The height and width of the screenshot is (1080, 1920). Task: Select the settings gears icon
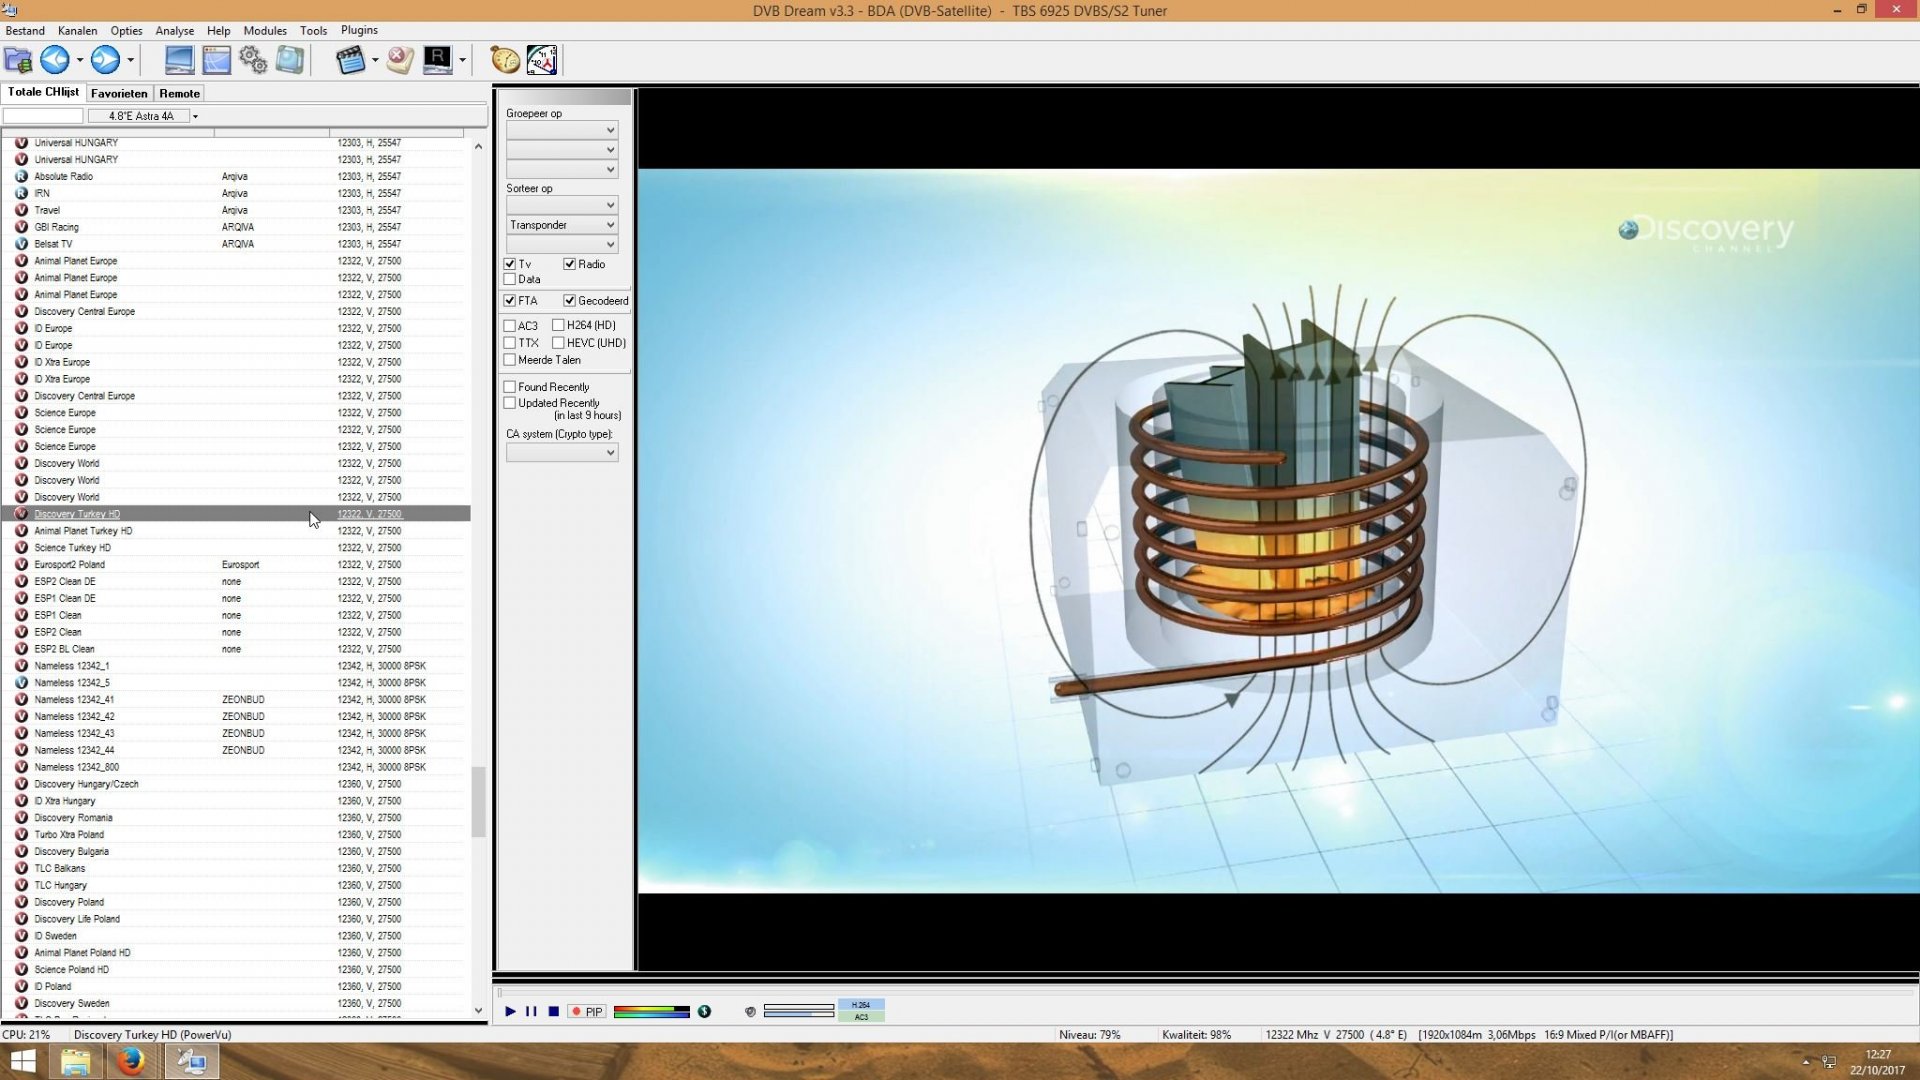pyautogui.click(x=252, y=60)
